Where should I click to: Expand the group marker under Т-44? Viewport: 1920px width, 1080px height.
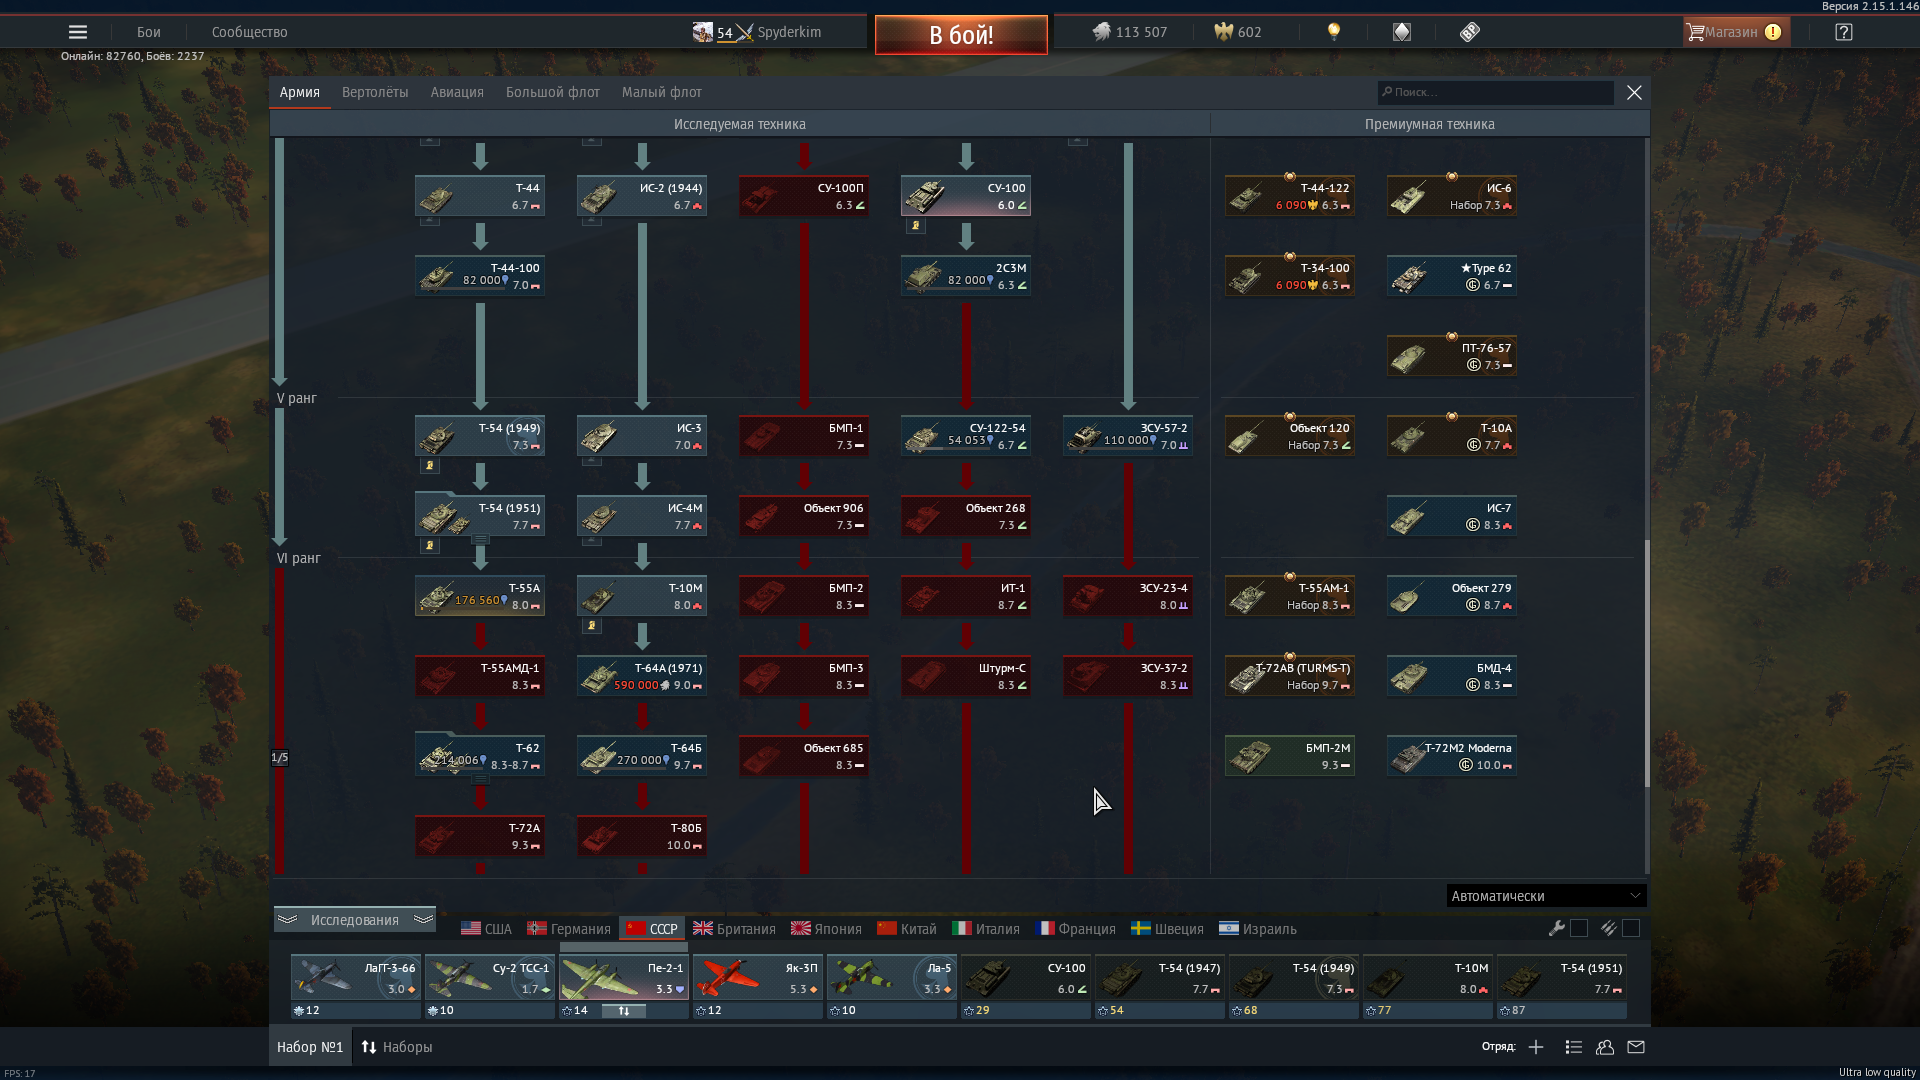coord(429,221)
